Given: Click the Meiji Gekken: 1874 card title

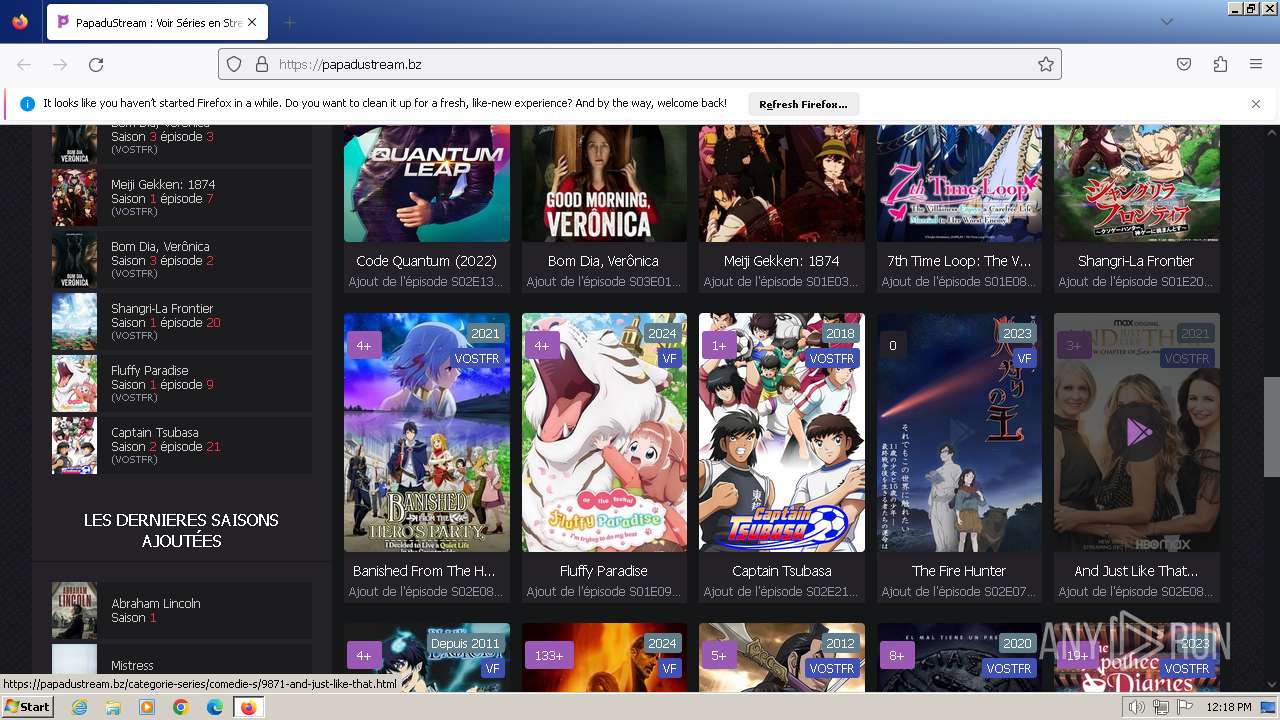Looking at the screenshot, I should 782,261.
